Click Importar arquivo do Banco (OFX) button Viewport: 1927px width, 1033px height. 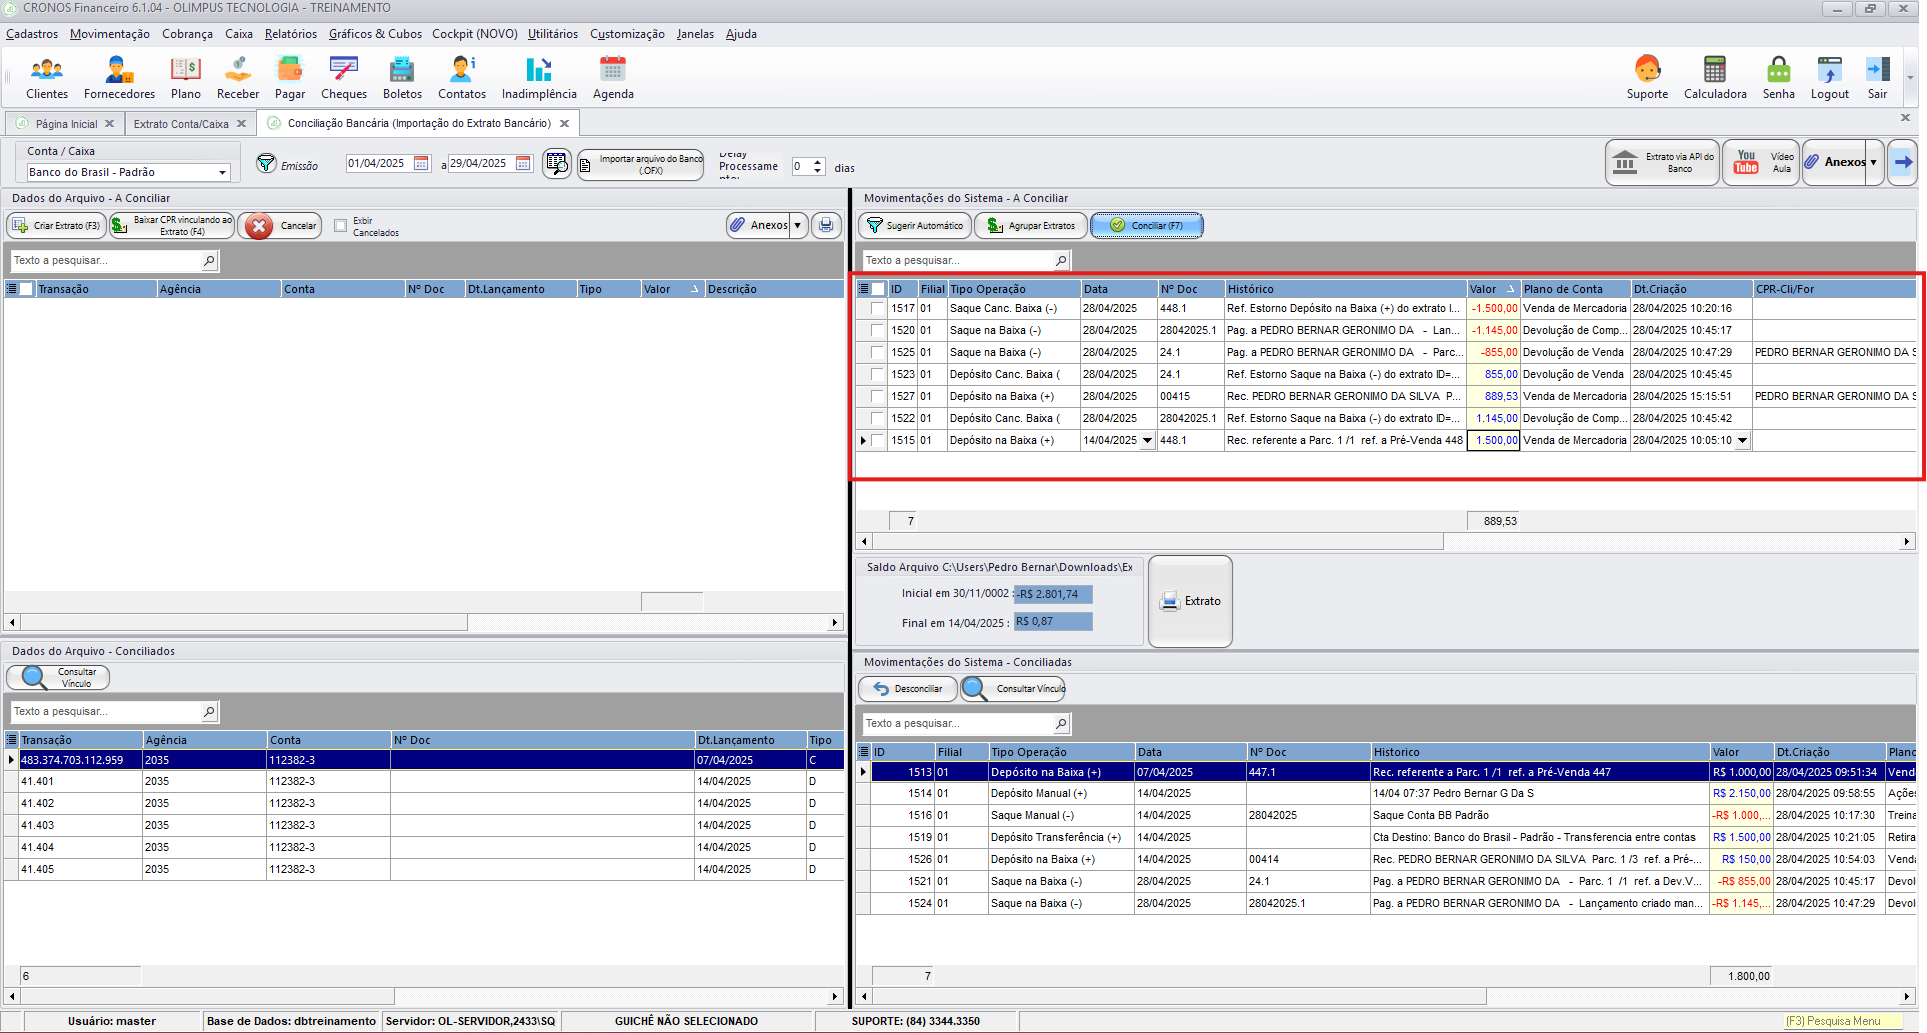pos(641,164)
